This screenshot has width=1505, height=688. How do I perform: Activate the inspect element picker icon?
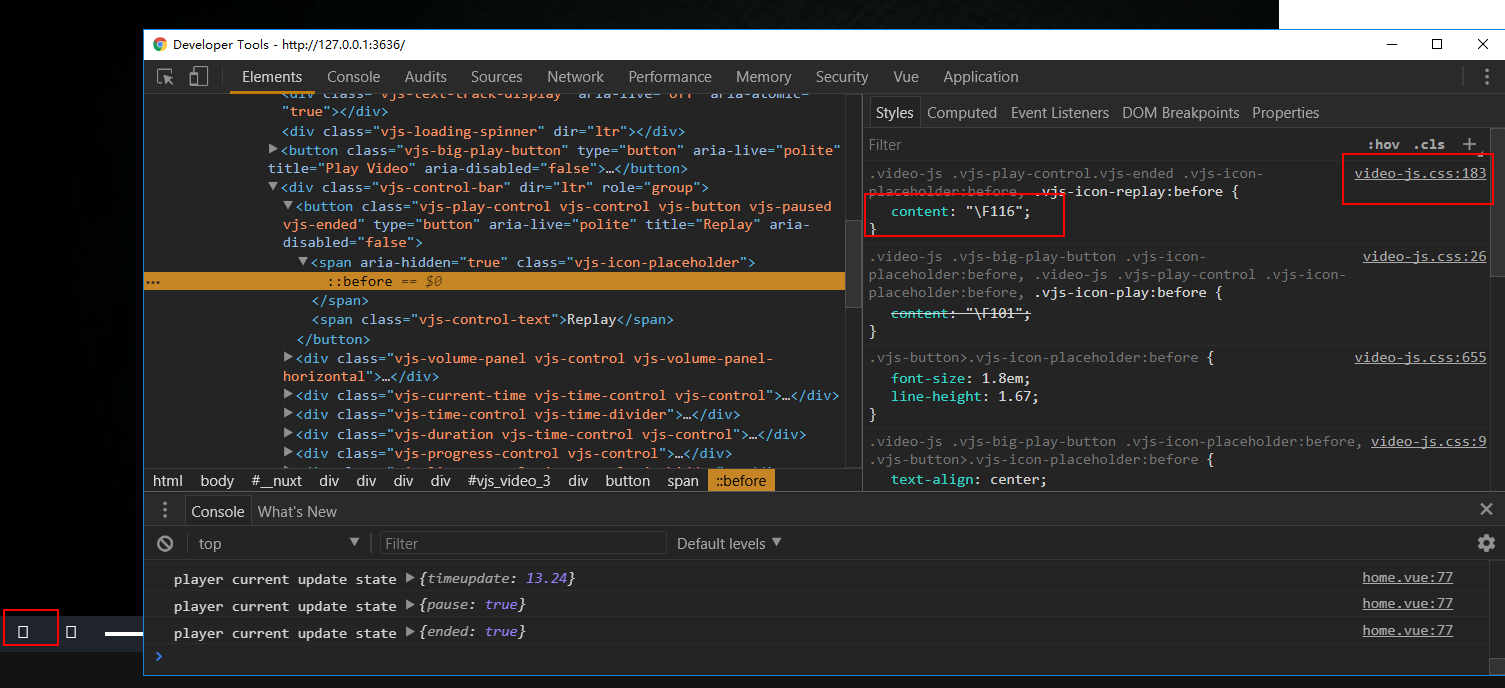pos(166,77)
